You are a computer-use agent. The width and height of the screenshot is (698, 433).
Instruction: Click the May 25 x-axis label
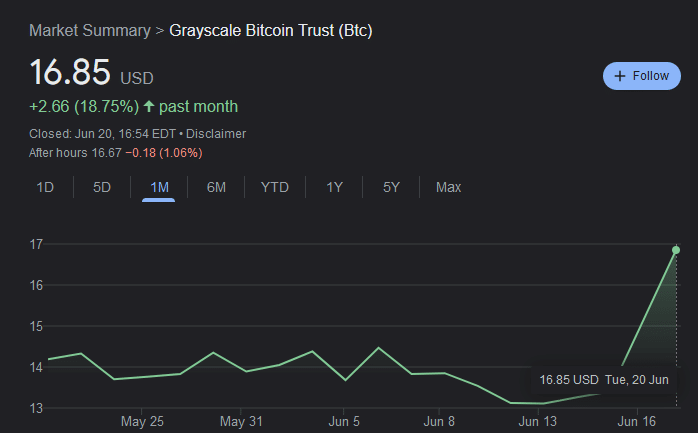(x=142, y=421)
